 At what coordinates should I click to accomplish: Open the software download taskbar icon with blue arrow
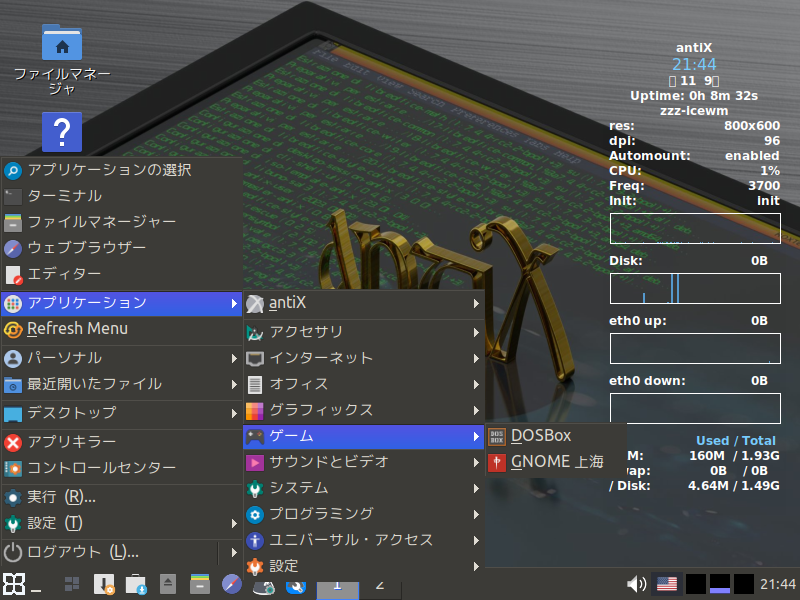136,585
